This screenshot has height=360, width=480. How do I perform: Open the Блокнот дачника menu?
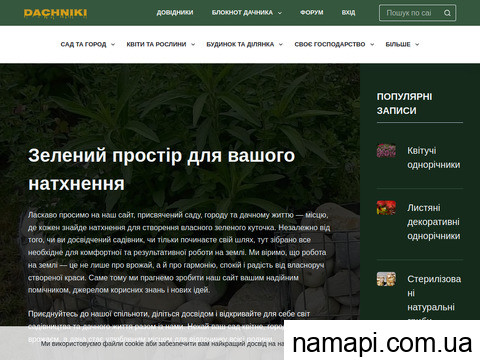coord(242,13)
